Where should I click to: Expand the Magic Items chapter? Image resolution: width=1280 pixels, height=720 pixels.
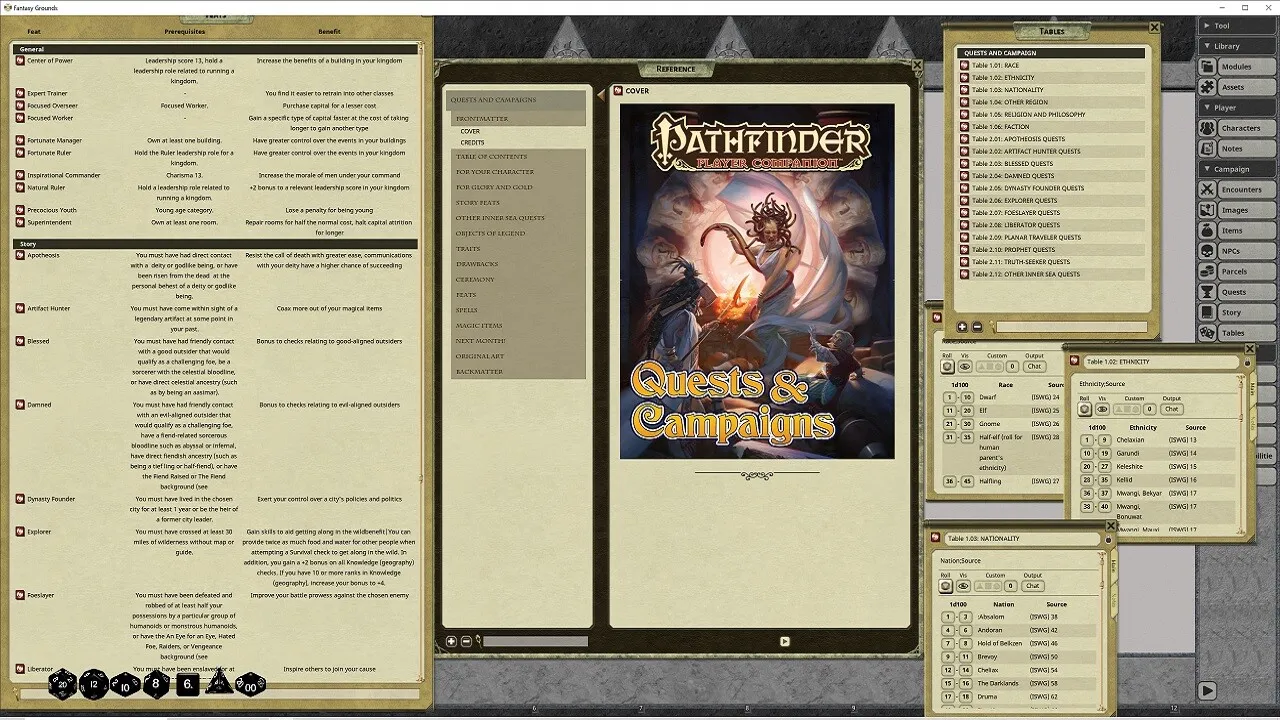pyautogui.click(x=517, y=325)
